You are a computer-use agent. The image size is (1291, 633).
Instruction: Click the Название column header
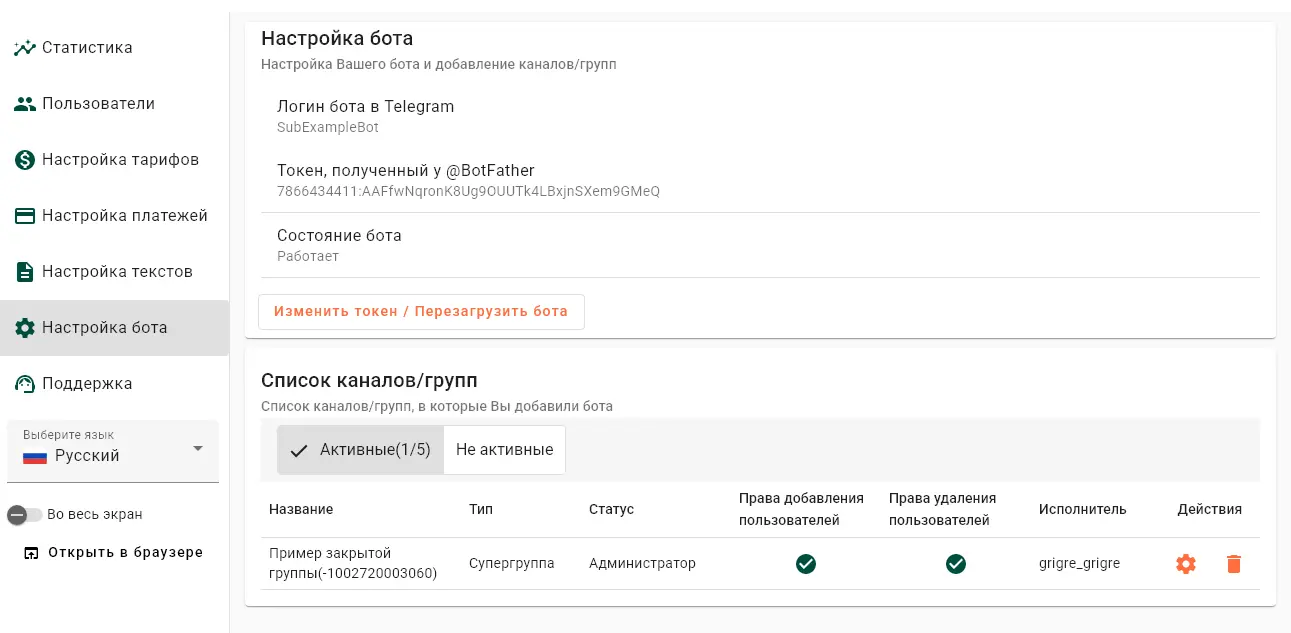(301, 509)
